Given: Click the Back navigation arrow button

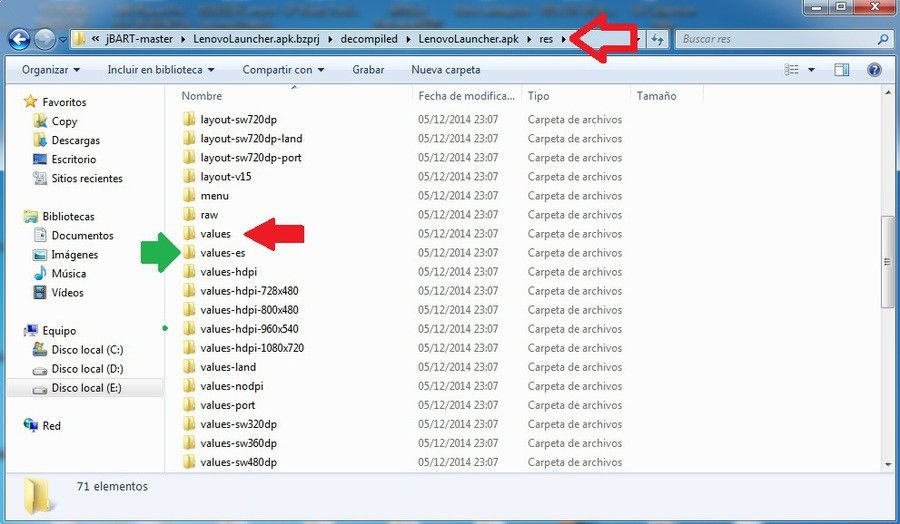Looking at the screenshot, I should point(19,39).
